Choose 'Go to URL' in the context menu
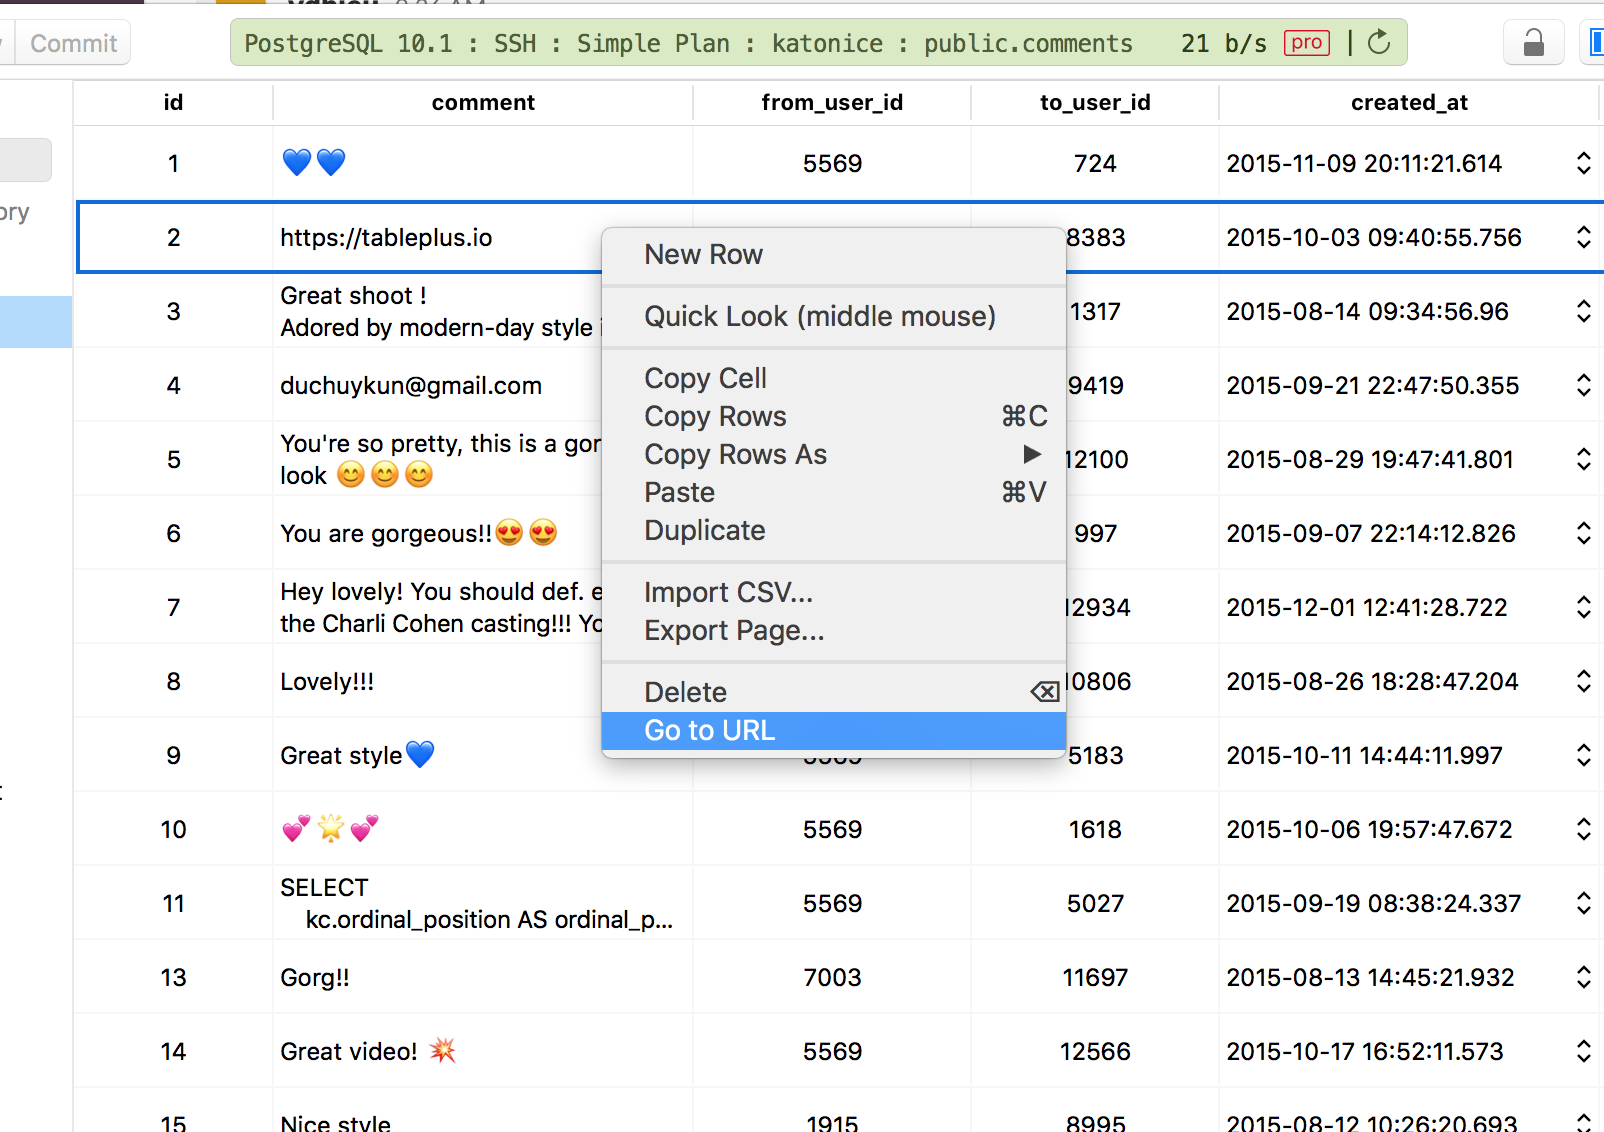 pos(709,730)
